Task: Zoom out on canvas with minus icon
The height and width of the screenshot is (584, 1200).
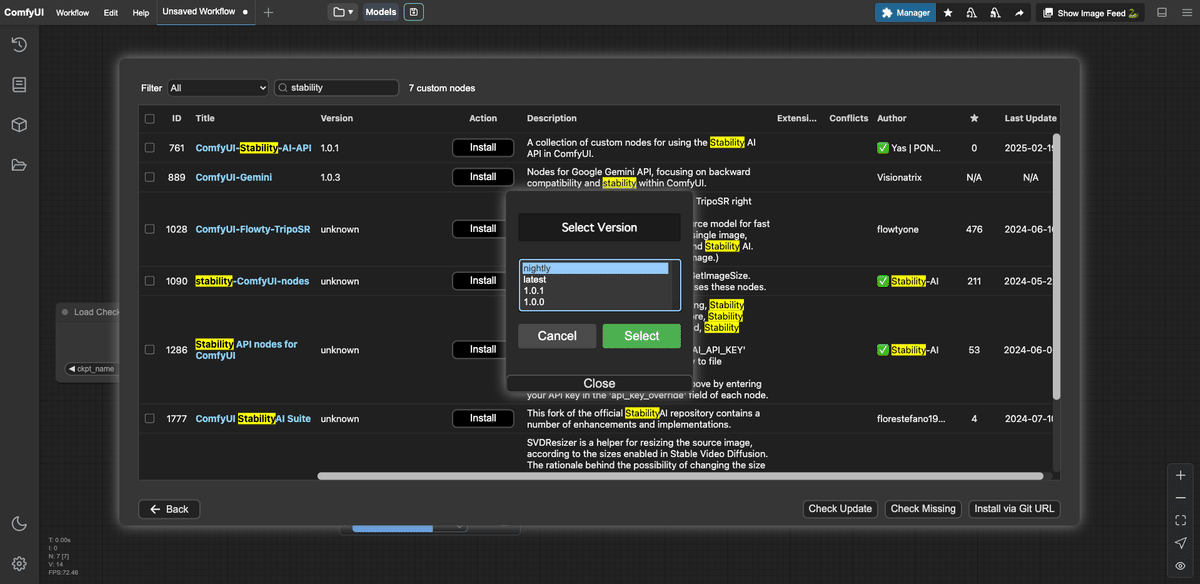Action: [x=1181, y=498]
